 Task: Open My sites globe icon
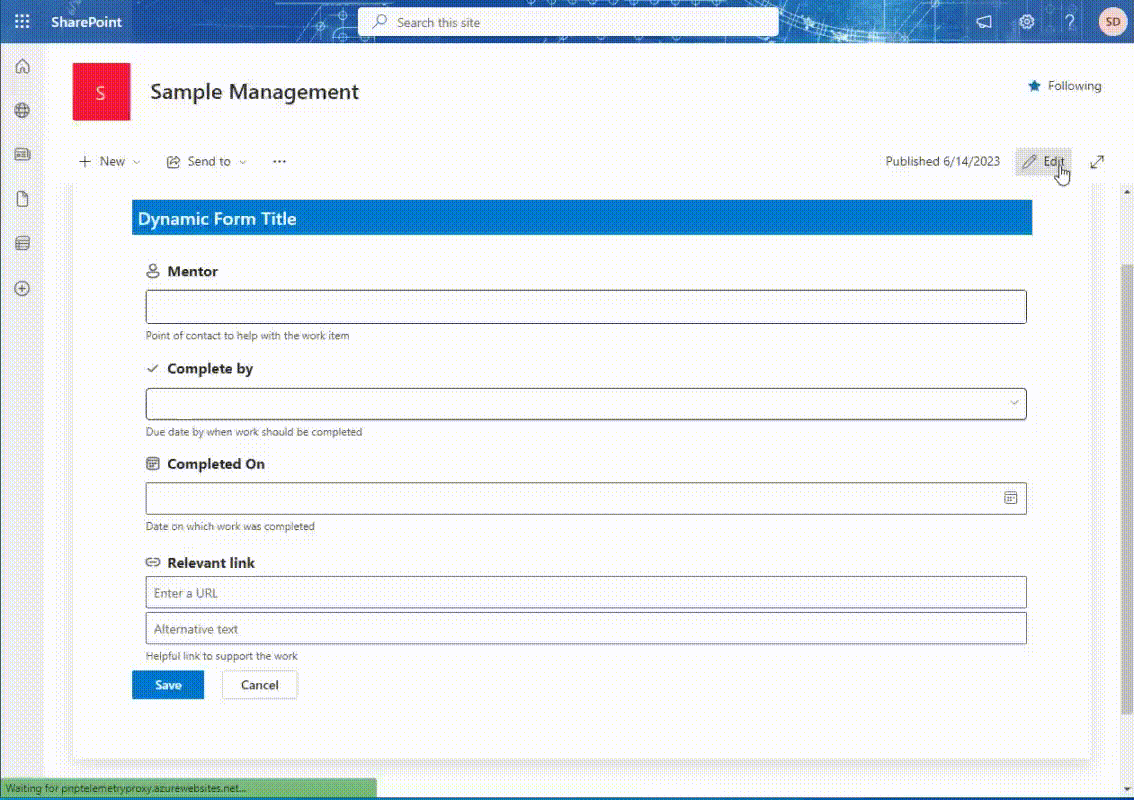click(x=22, y=110)
